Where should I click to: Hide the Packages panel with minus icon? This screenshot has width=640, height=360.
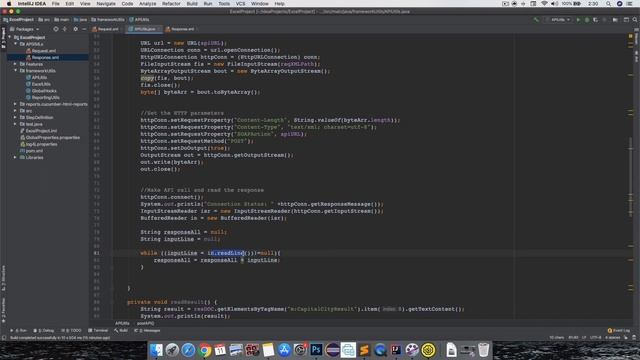coord(84,29)
